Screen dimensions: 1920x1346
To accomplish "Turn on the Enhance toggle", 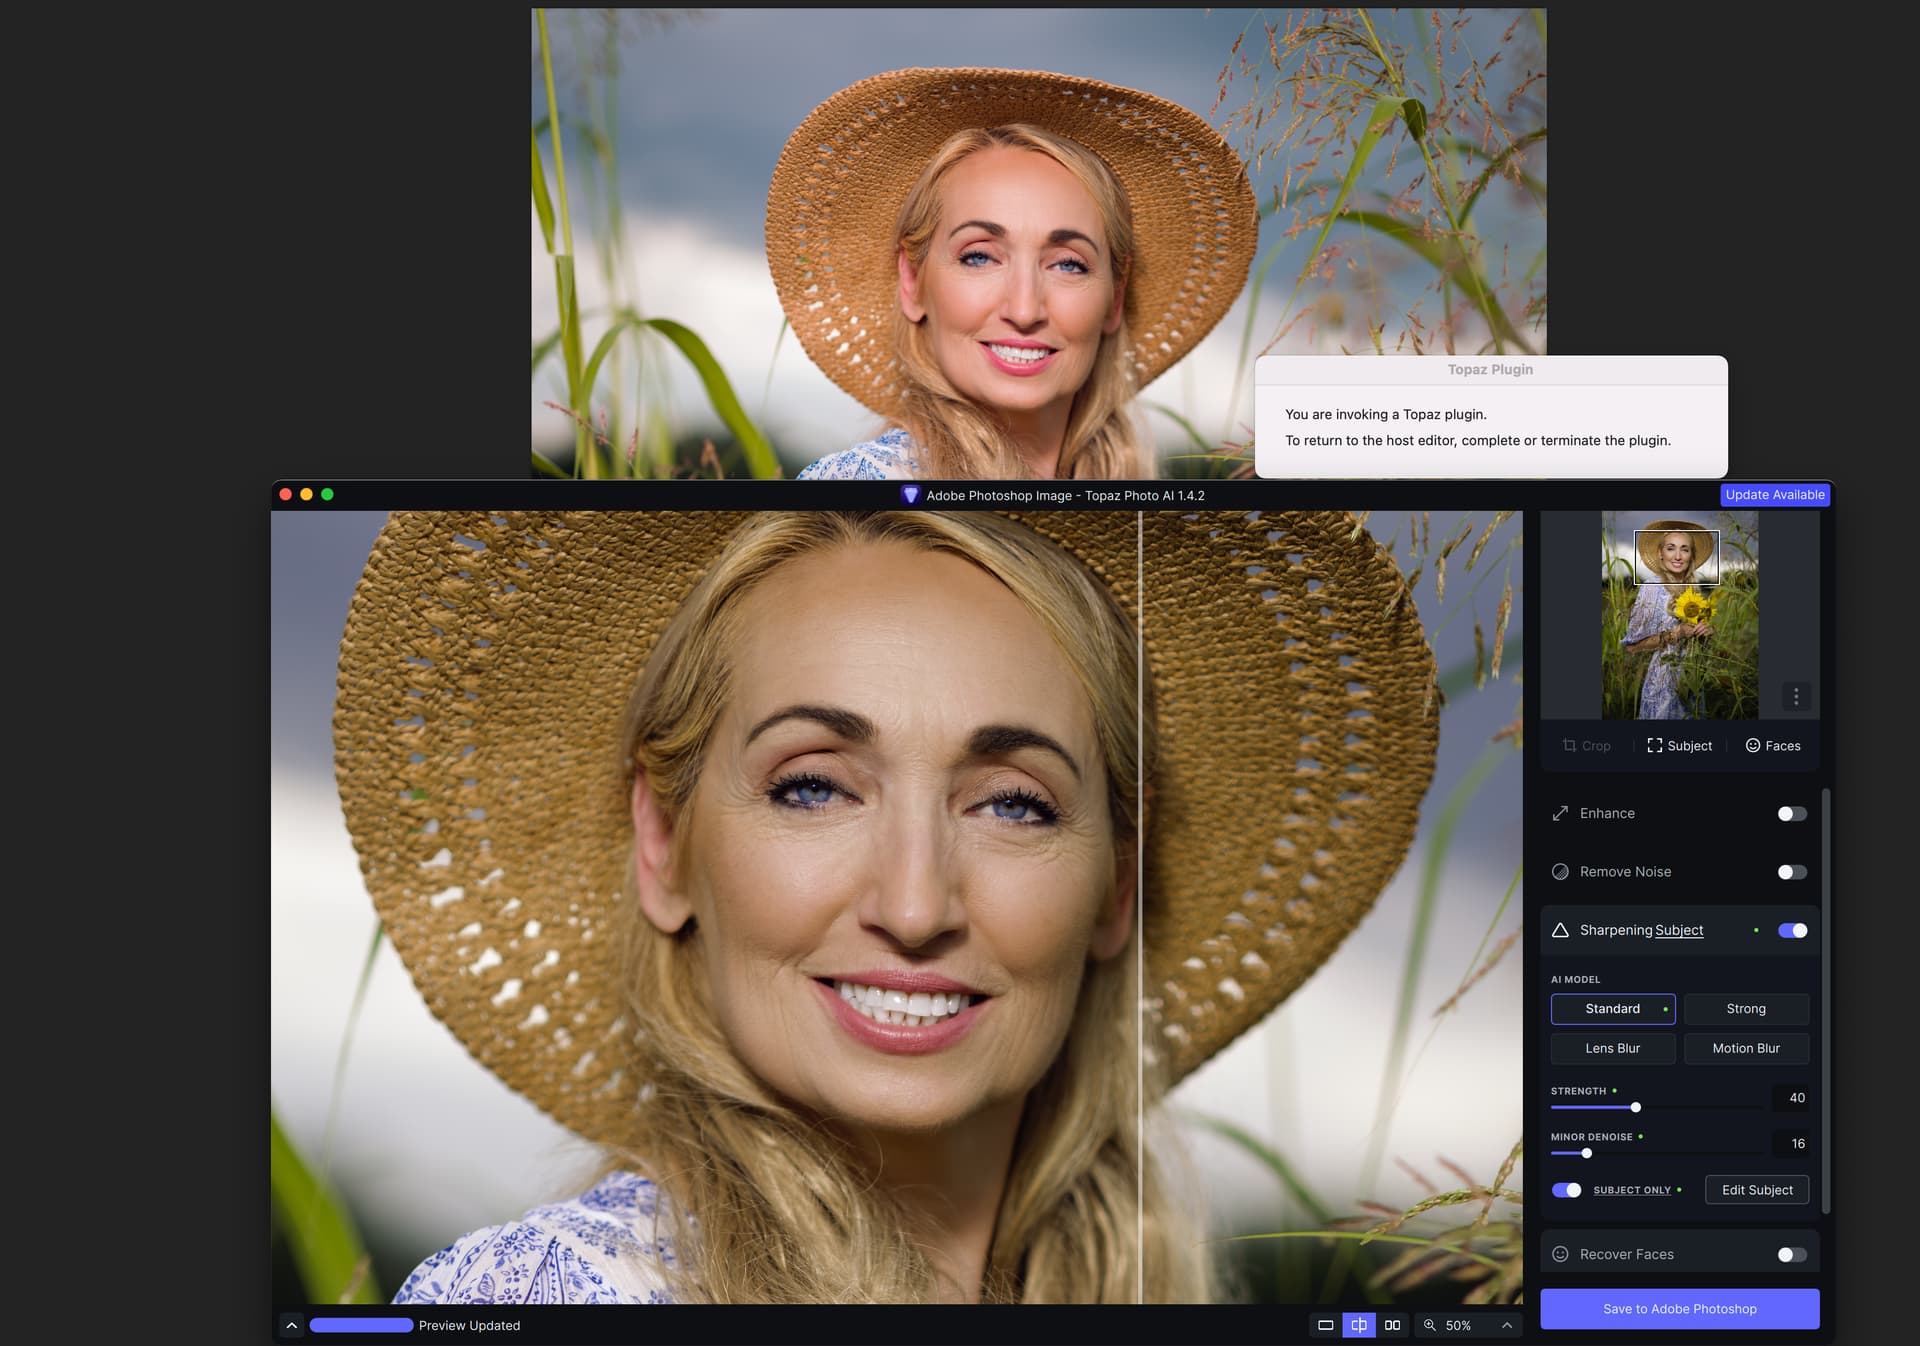I will tap(1792, 814).
